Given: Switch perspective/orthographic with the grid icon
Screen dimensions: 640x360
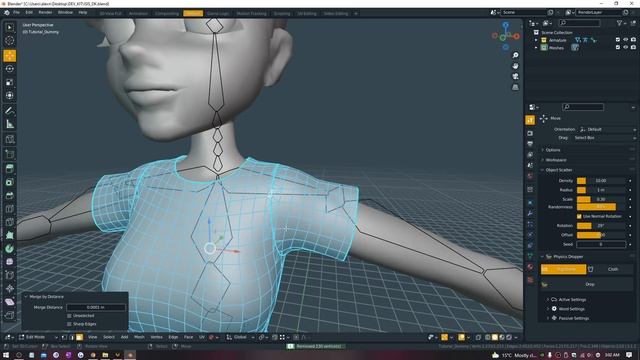Looking at the screenshot, I should pyautogui.click(x=515, y=87).
